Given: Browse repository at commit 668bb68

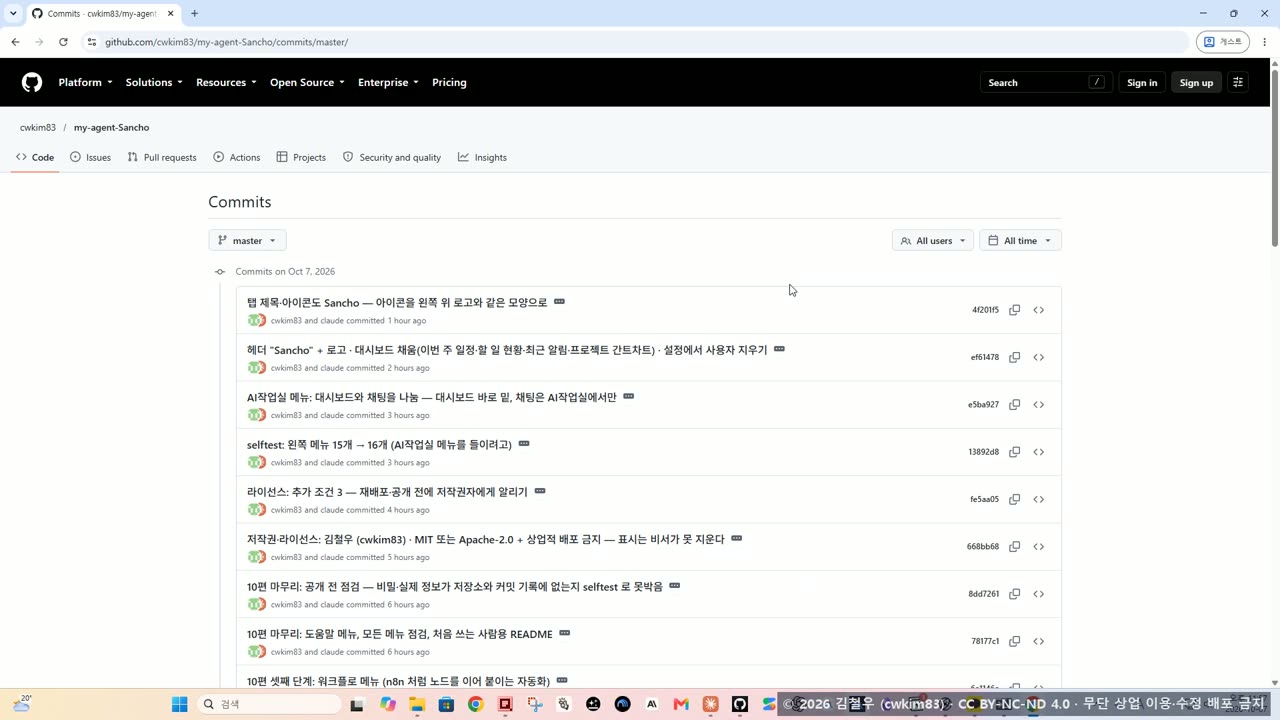Looking at the screenshot, I should (1038, 547).
